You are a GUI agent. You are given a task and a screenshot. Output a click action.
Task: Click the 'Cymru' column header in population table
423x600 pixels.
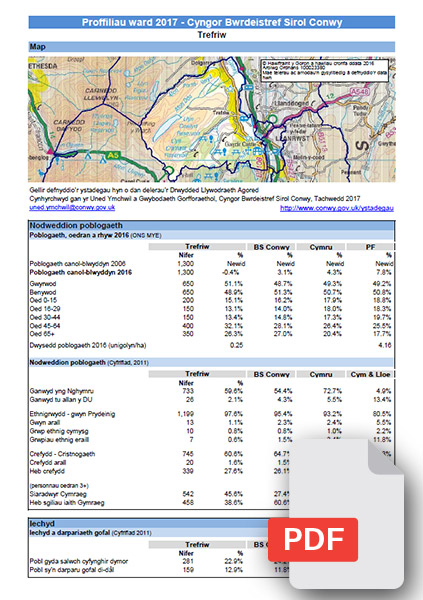click(x=321, y=247)
